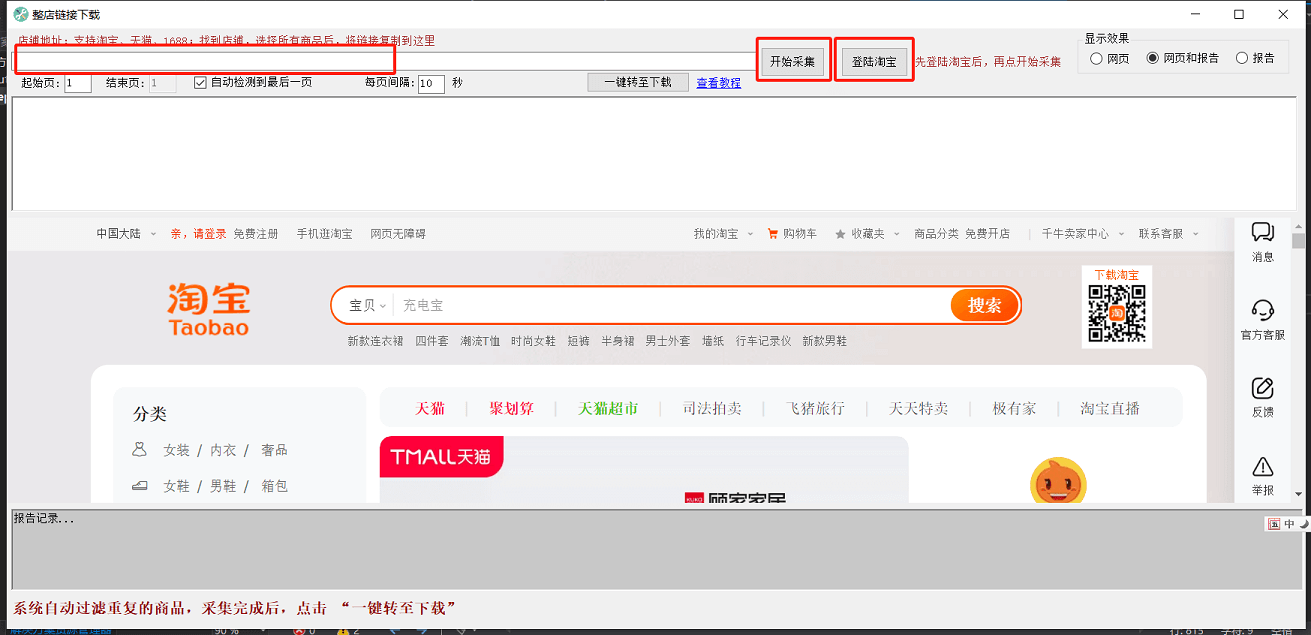The width and height of the screenshot is (1311, 635).
Task: Open the 箱包 category
Action: pyautogui.click(x=274, y=486)
